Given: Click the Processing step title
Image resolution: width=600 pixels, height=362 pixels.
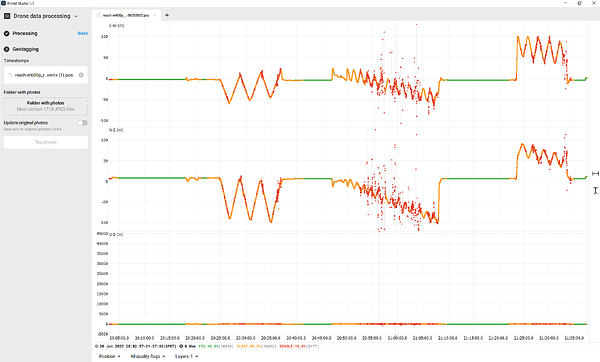Looking at the screenshot, I should (25, 34).
